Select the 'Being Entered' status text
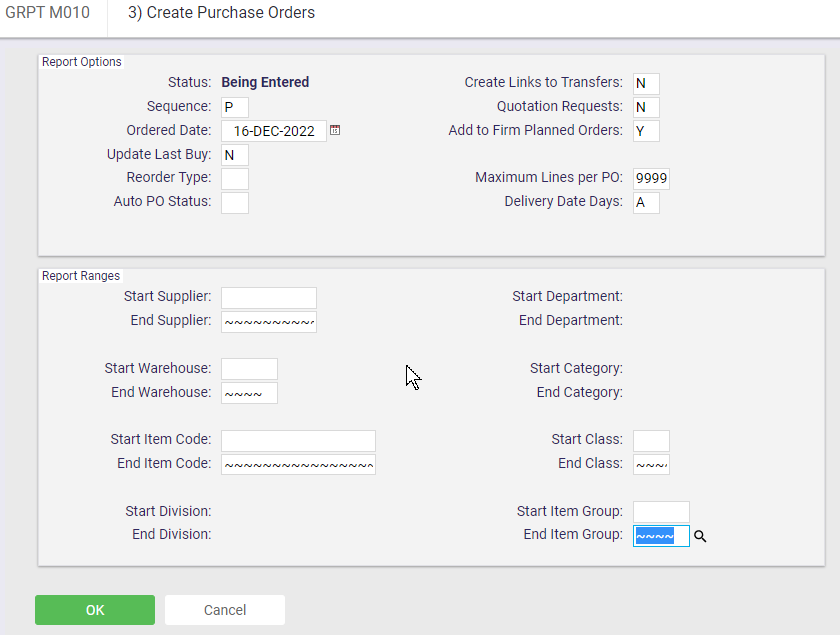The image size is (840, 635). tap(265, 82)
